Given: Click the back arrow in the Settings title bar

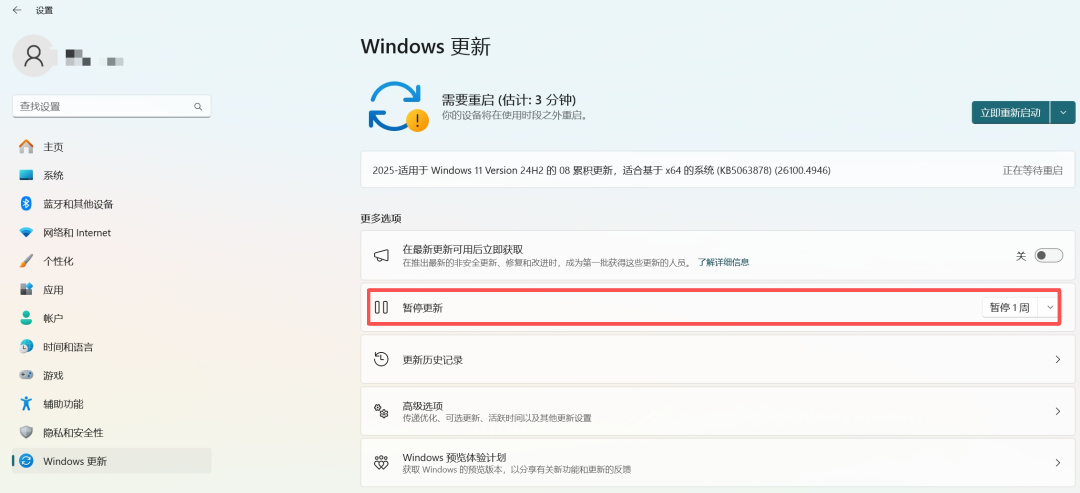Looking at the screenshot, I should (17, 10).
